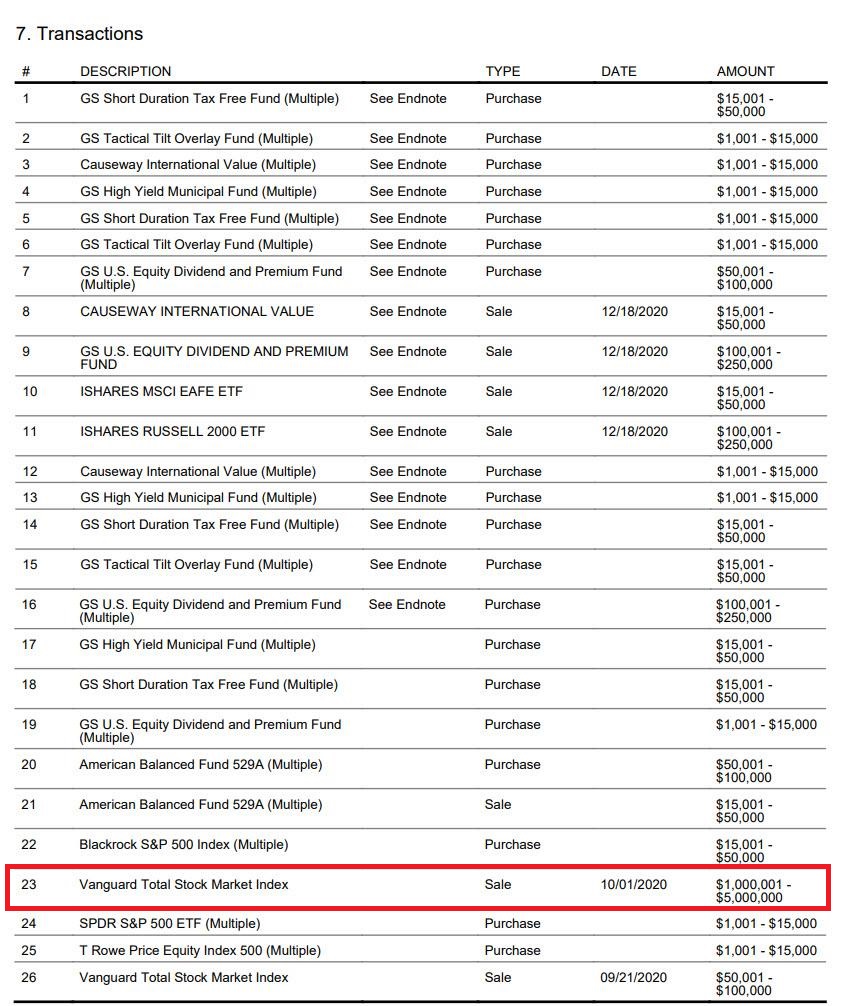Click the $100,001 - $250,000 amount in row 9
This screenshot has height=1006, width=861.
(748, 357)
